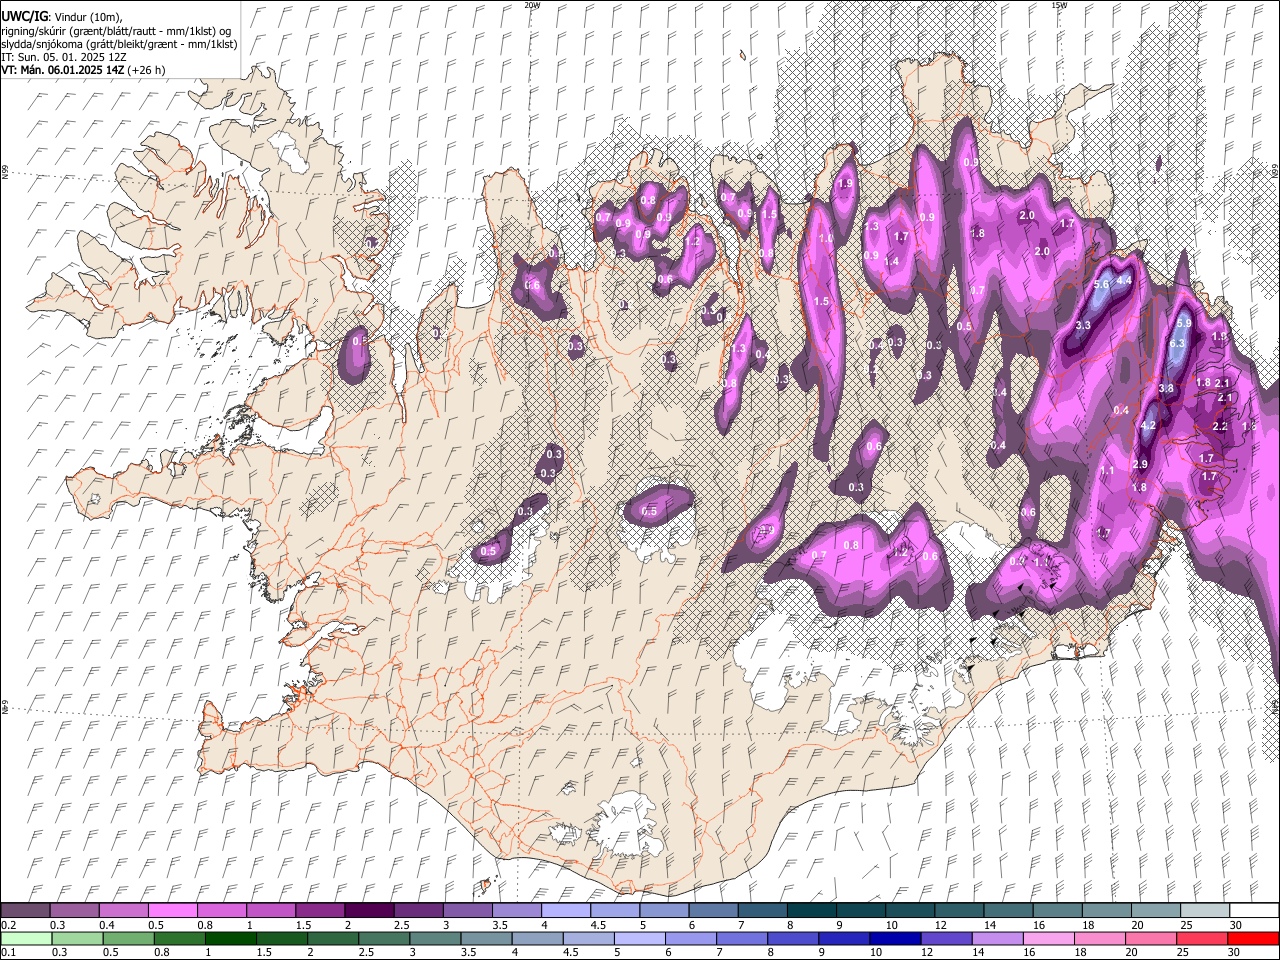
Task: Click the 5.9 precipitation value on the map
Action: (x=1184, y=323)
